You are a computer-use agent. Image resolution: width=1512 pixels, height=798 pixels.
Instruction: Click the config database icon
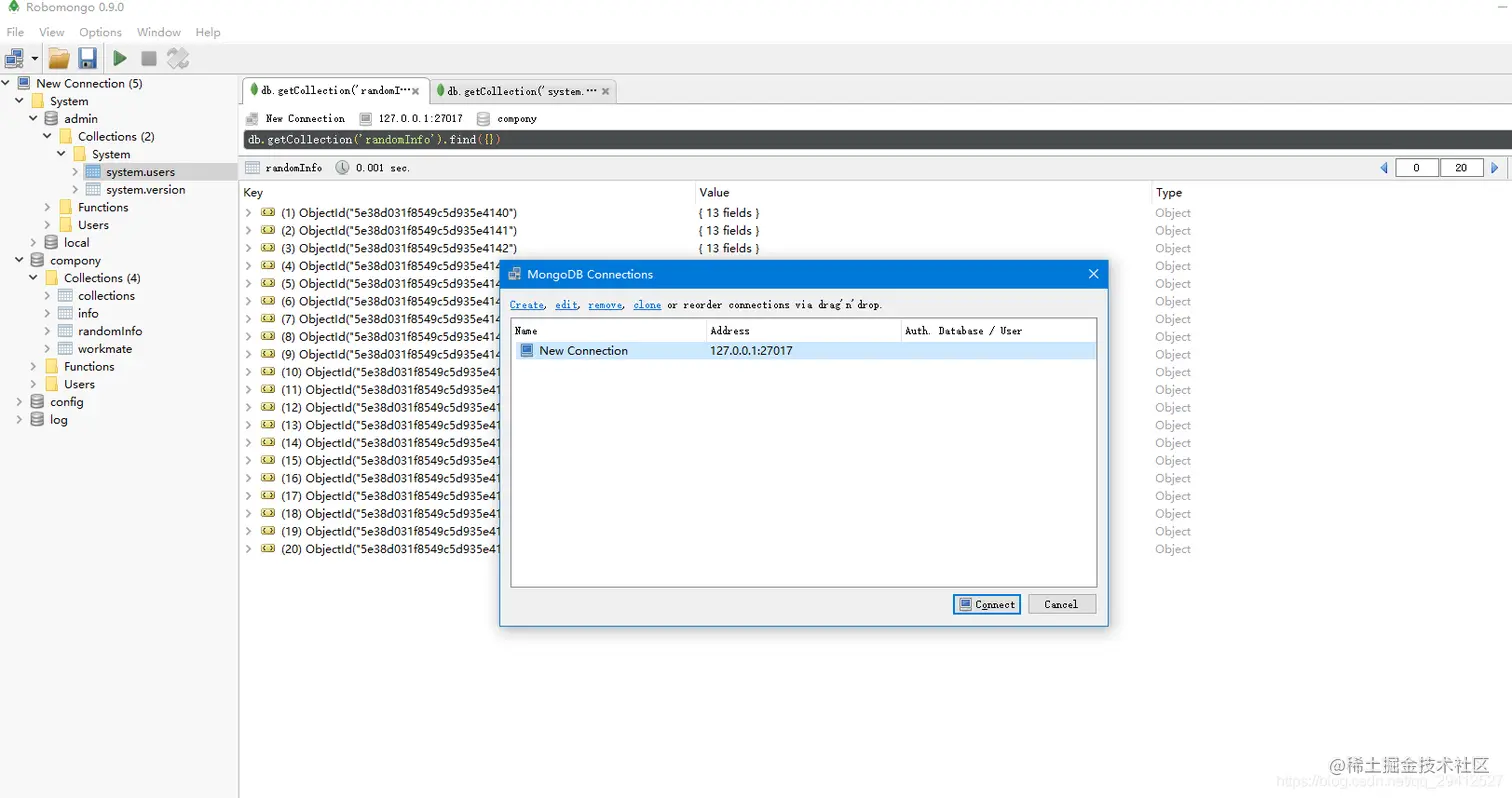[x=37, y=402]
